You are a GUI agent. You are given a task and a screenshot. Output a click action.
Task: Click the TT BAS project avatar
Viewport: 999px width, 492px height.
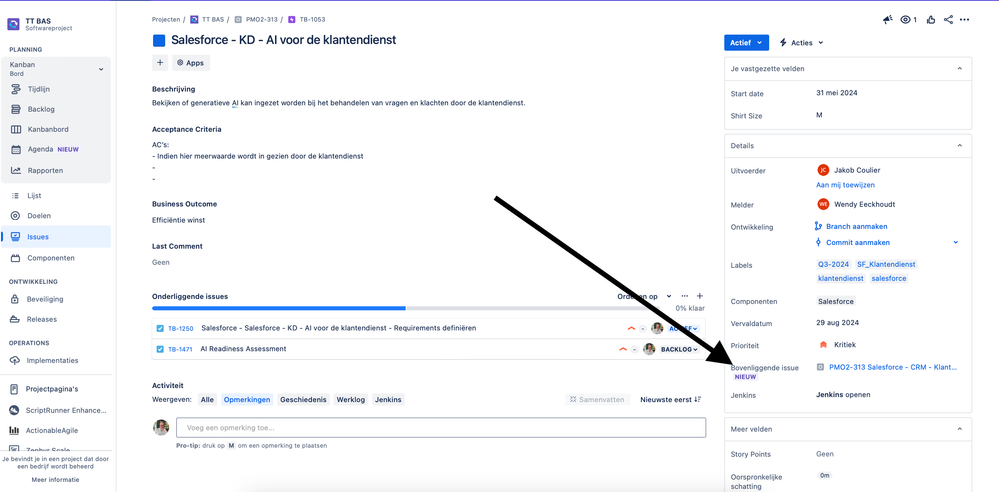click(13, 24)
